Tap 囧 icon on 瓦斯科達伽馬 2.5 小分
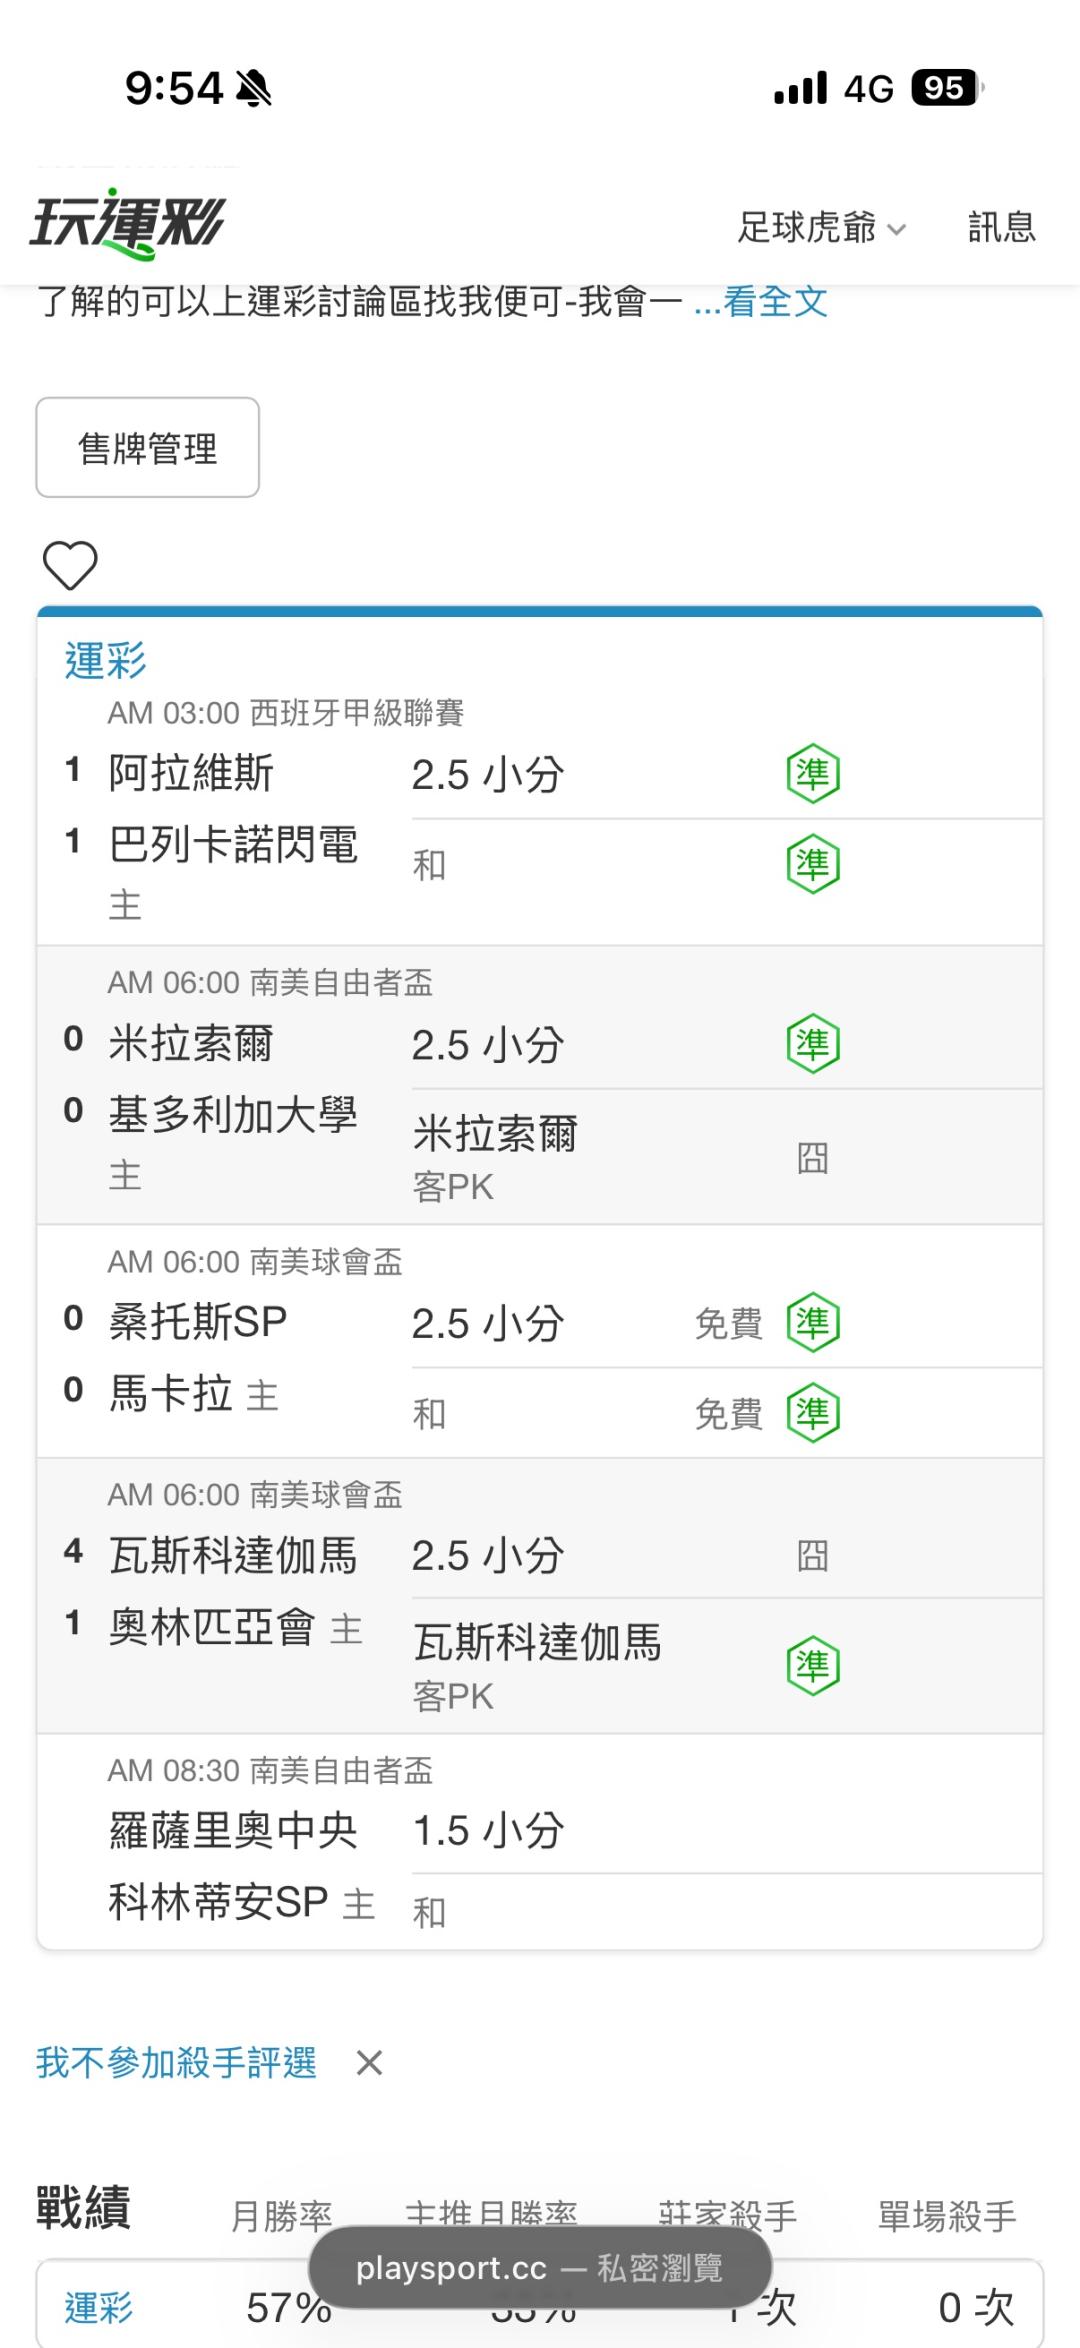 click(812, 1556)
